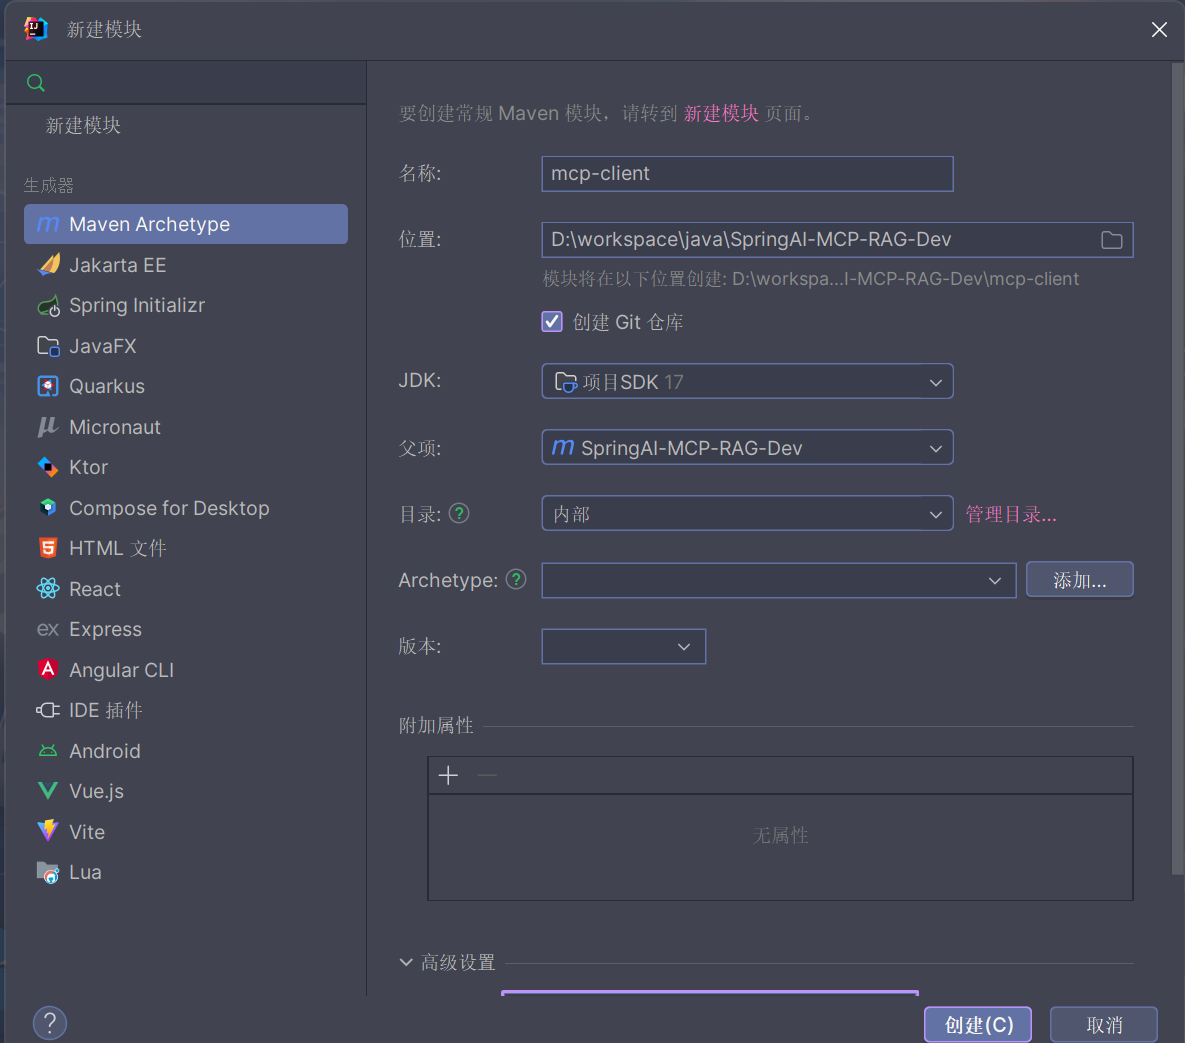Choose the Jakarta EE generator icon
Viewport: 1185px width, 1043px height.
(48, 265)
